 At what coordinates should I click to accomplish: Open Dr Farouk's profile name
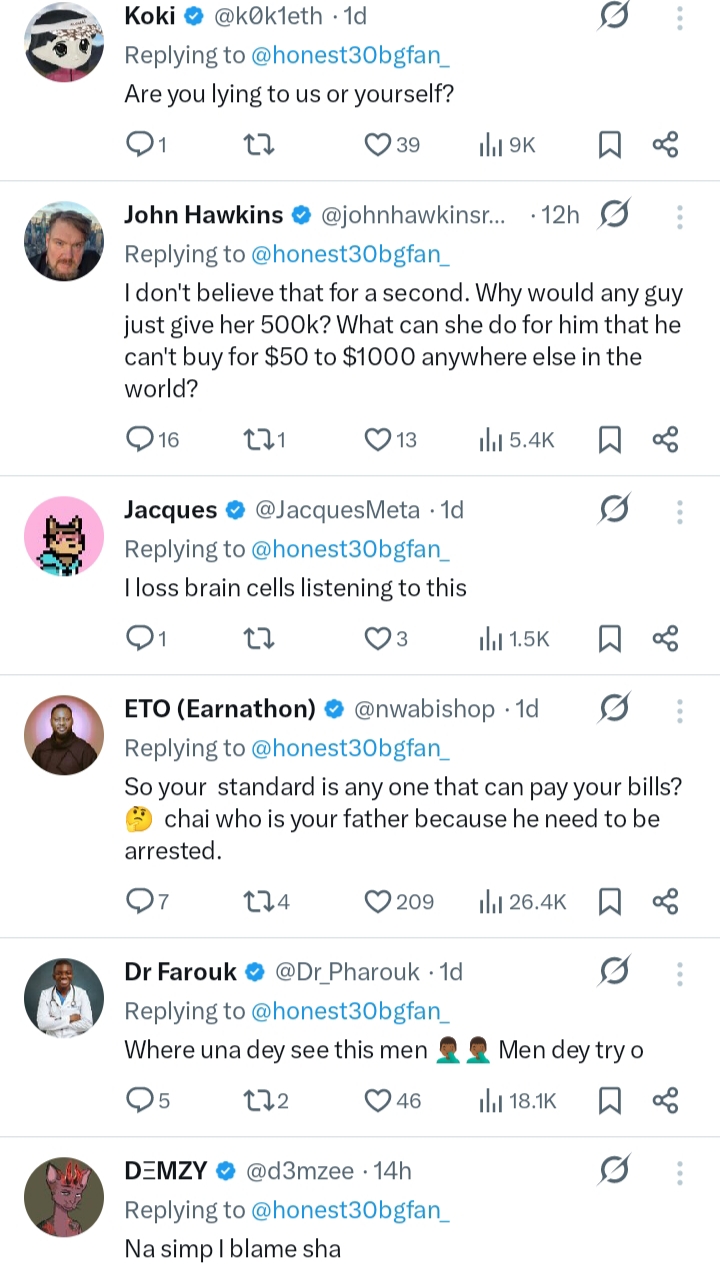pos(181,972)
